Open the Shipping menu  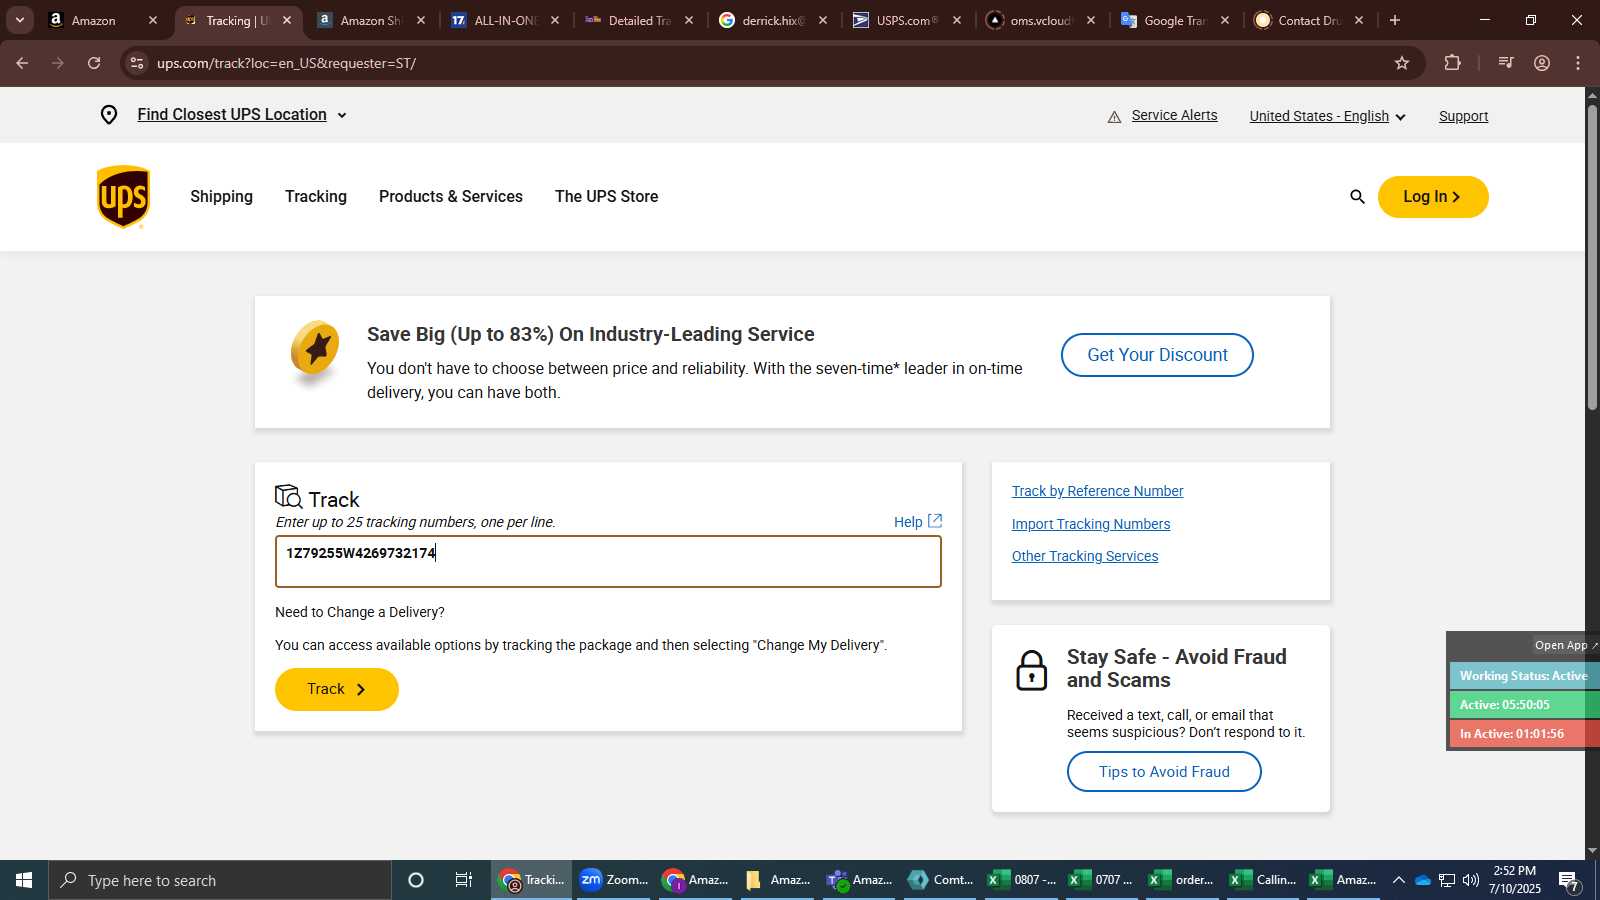[221, 197]
